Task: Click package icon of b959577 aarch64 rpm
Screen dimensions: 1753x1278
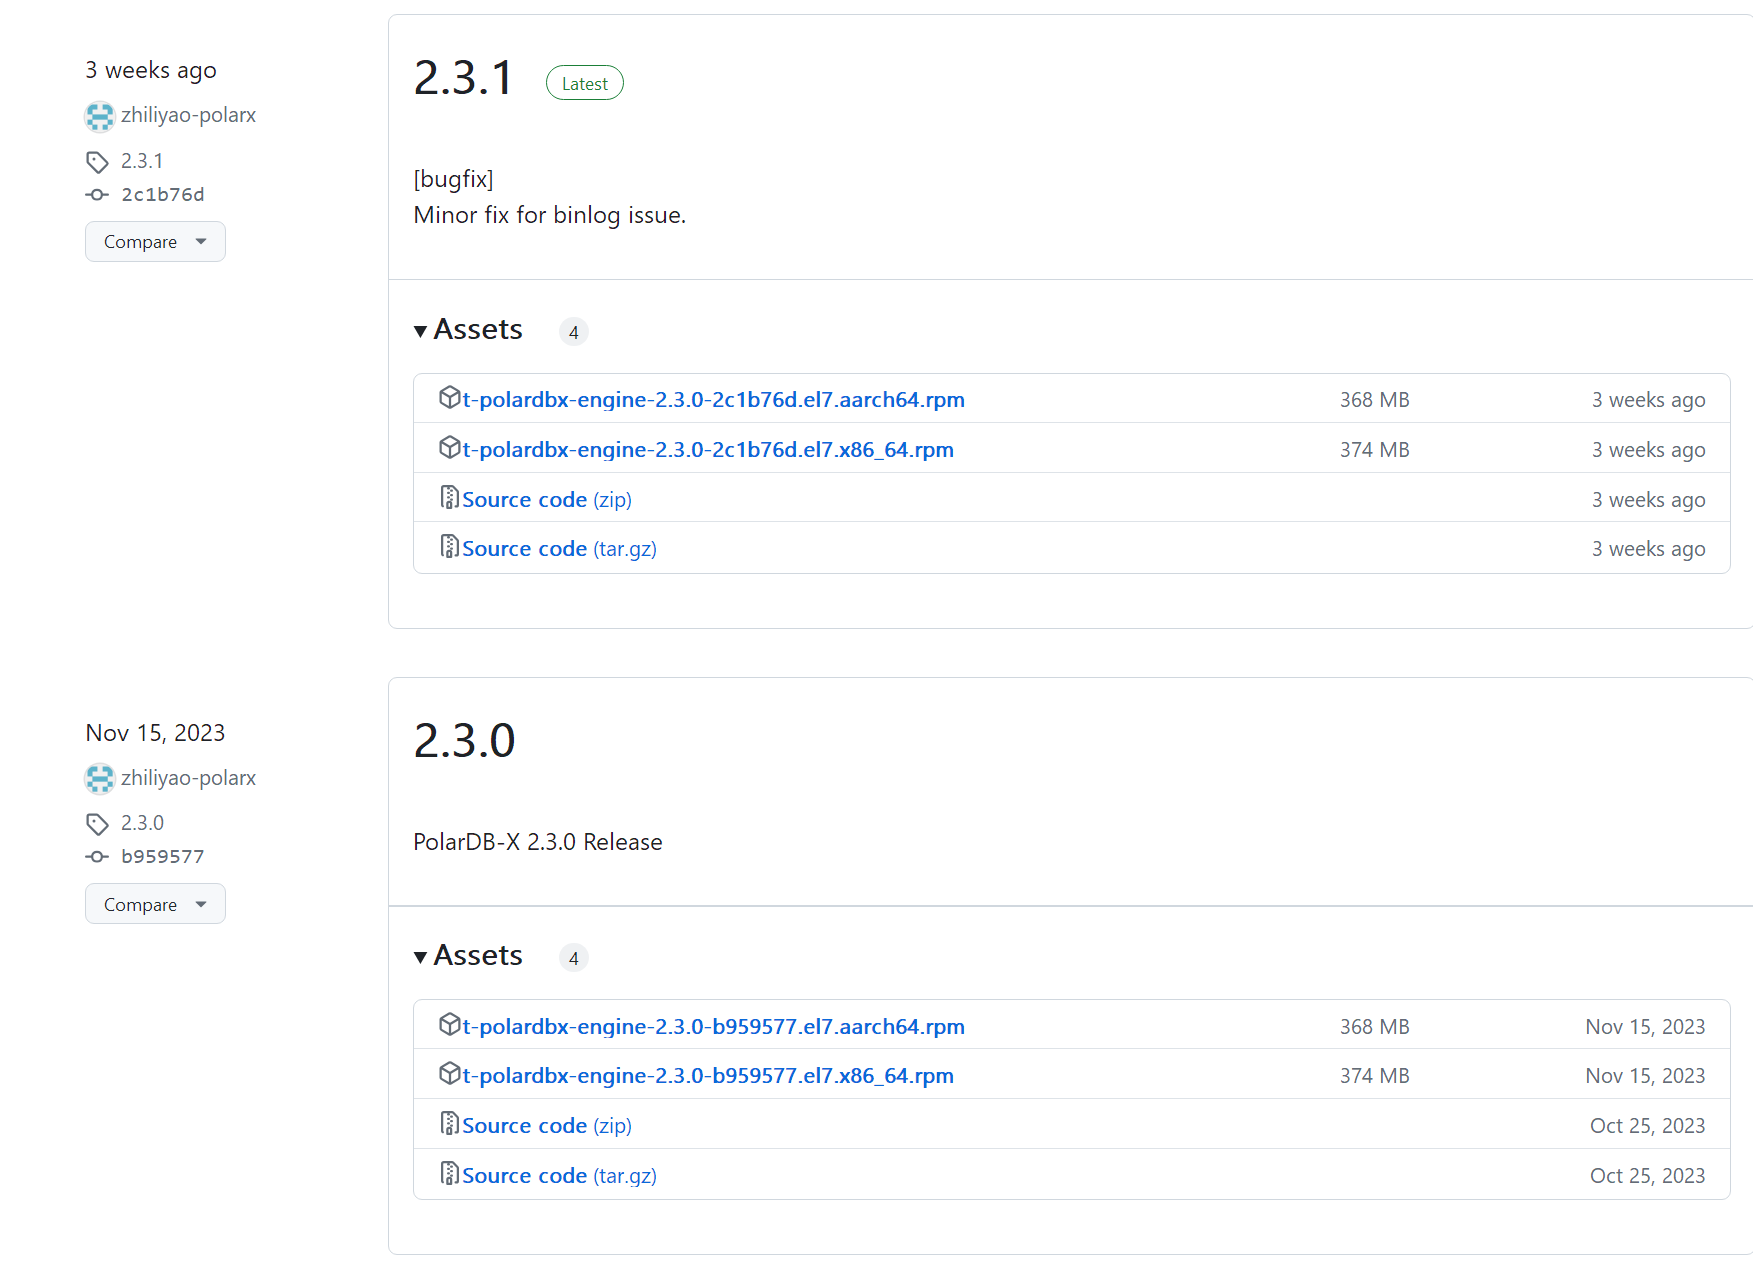Action: pos(450,1024)
